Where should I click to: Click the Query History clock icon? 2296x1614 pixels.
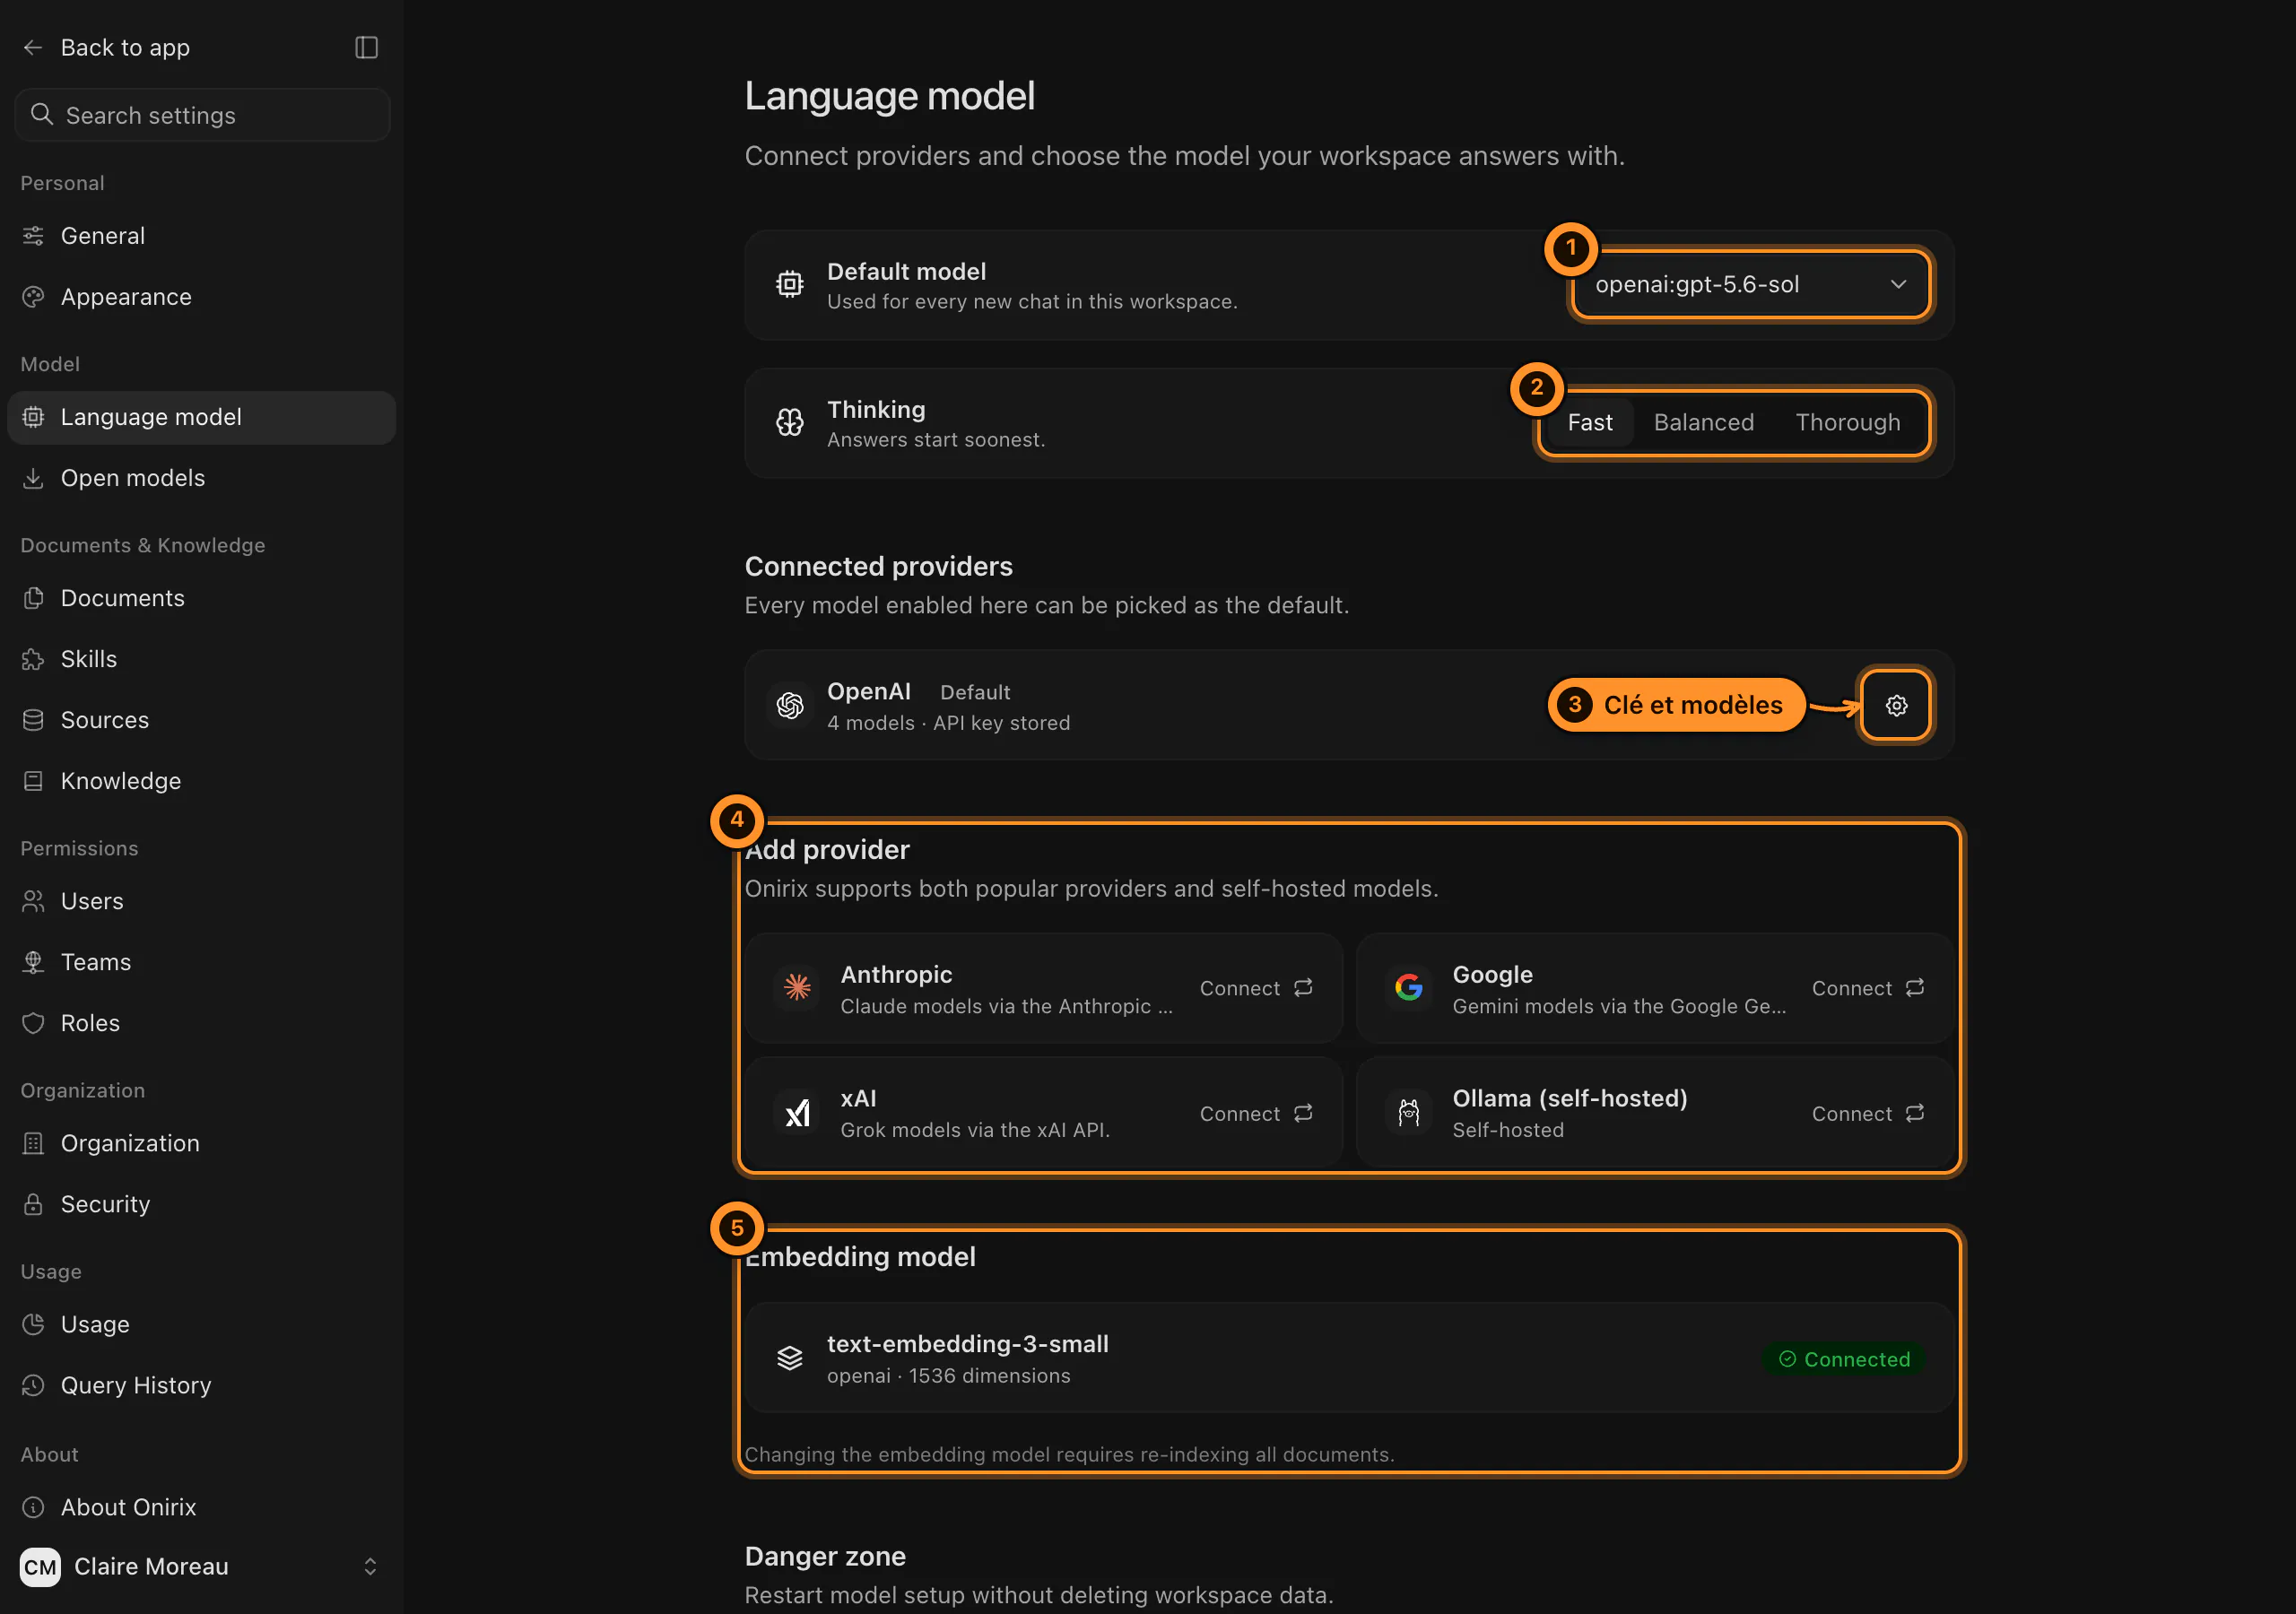(x=33, y=1385)
